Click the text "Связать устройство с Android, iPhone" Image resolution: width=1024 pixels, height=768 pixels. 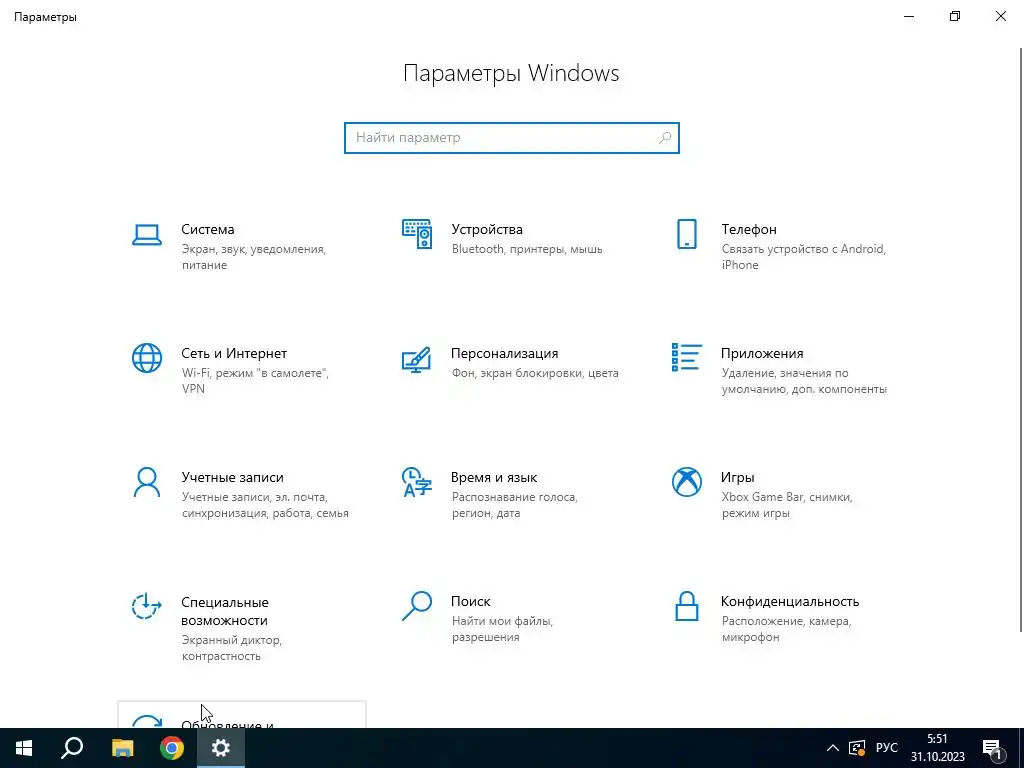pos(803,257)
